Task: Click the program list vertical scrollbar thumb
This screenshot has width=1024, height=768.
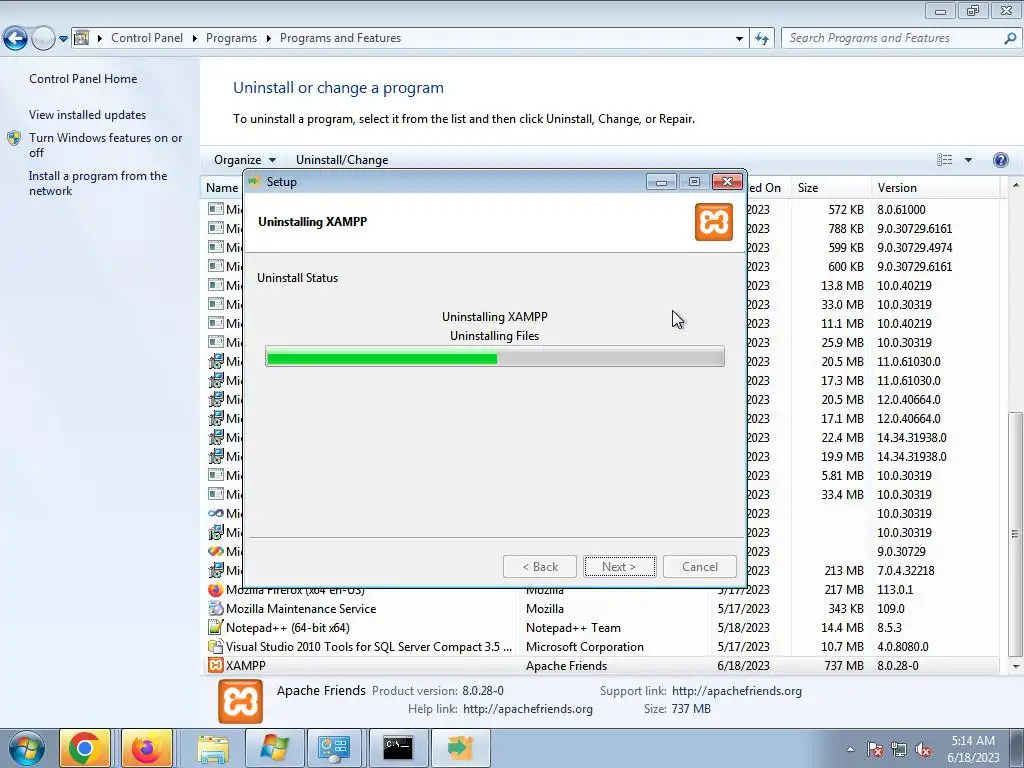Action: click(x=1016, y=534)
